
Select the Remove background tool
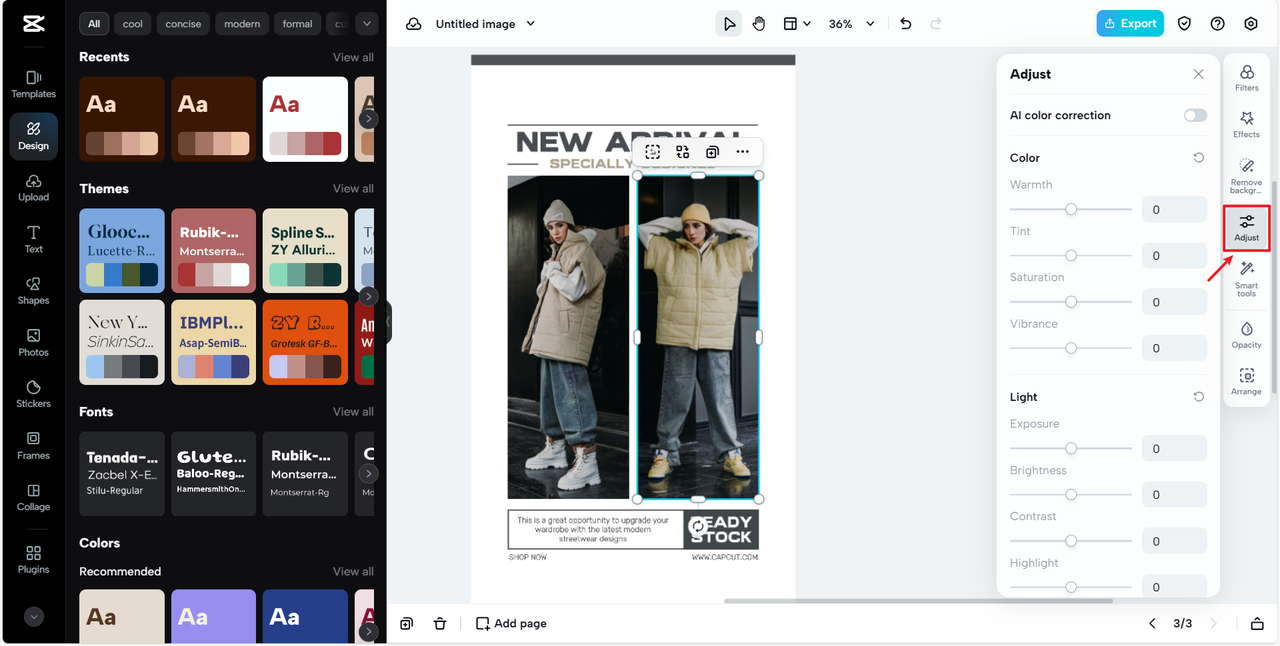(x=1246, y=176)
